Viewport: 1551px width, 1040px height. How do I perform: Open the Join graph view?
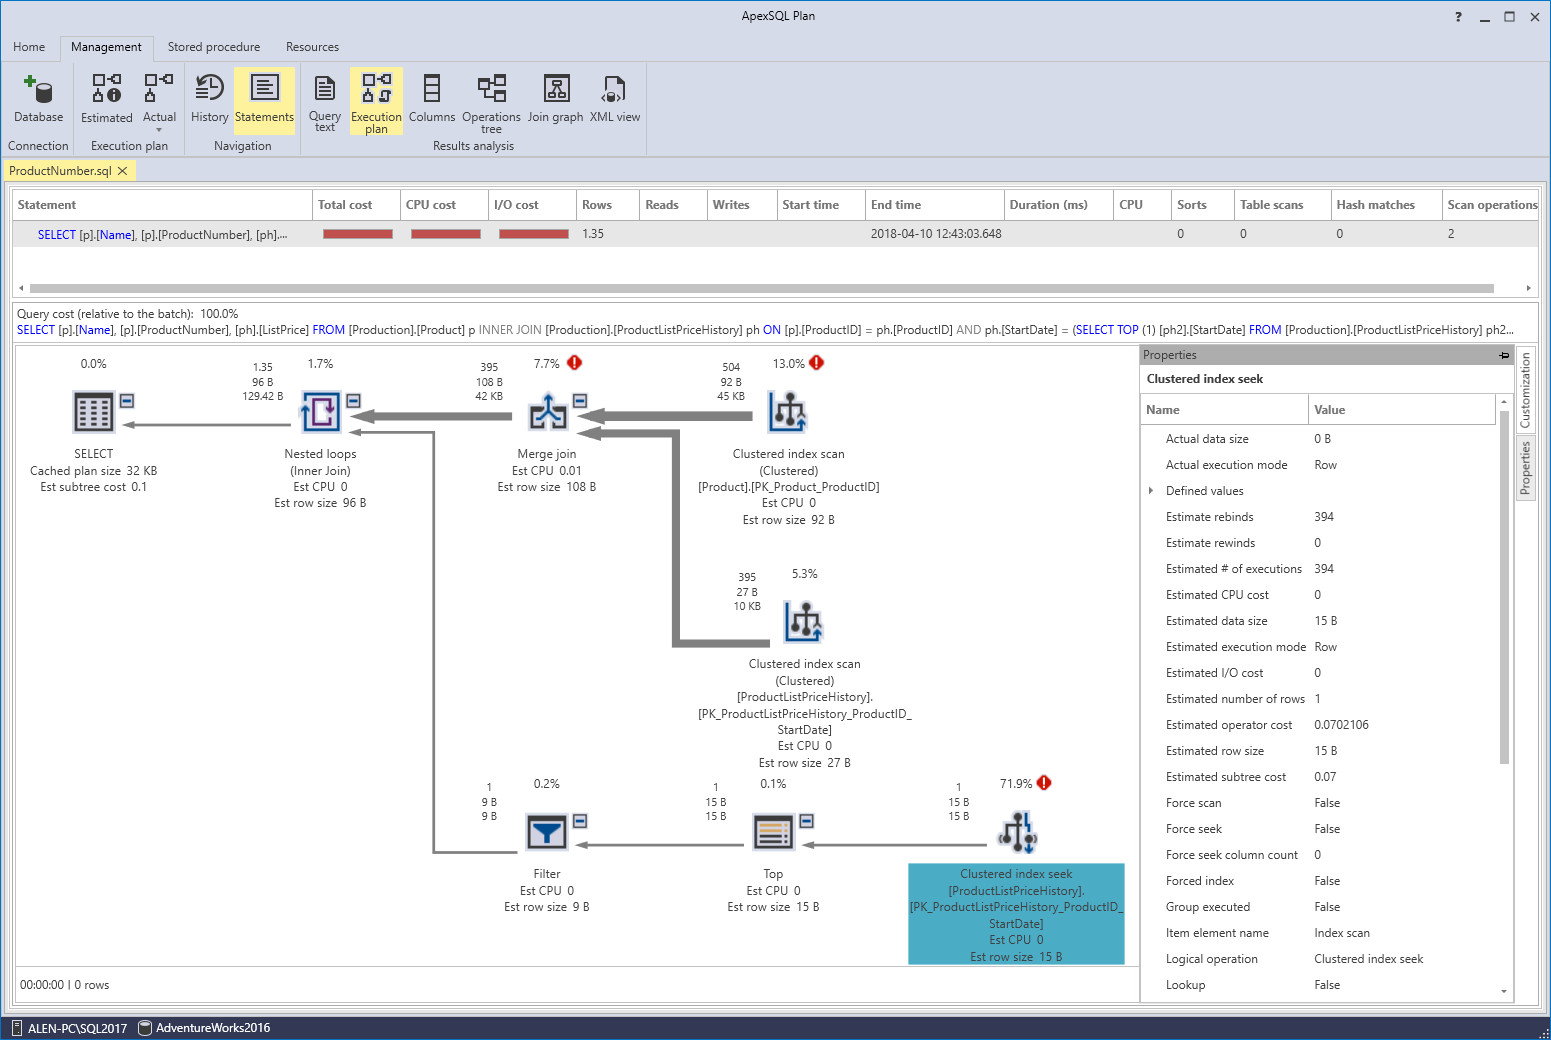[556, 88]
